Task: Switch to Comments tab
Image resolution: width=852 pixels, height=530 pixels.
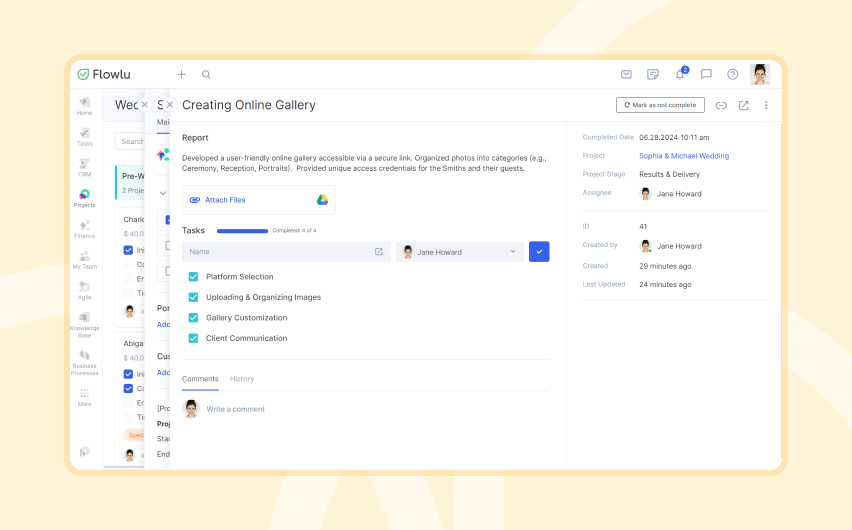Action: [x=200, y=379]
